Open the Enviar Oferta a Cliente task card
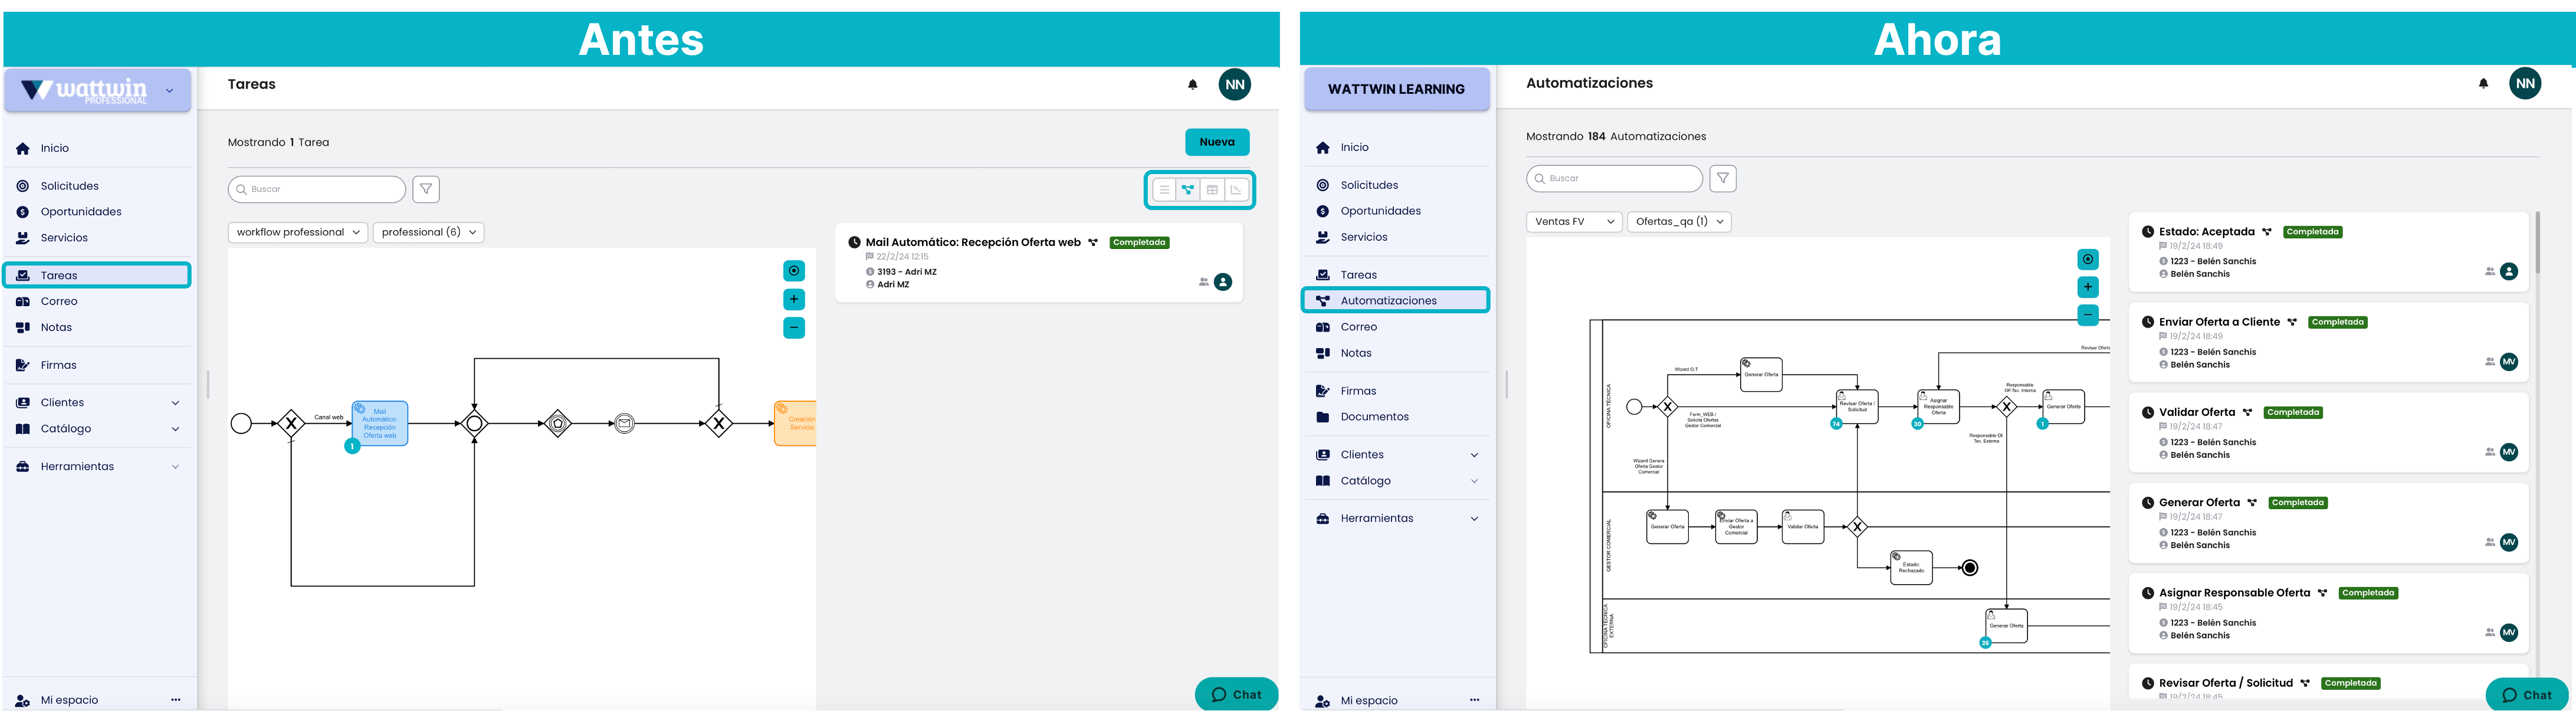This screenshot has height=711, width=2576. [2328, 343]
